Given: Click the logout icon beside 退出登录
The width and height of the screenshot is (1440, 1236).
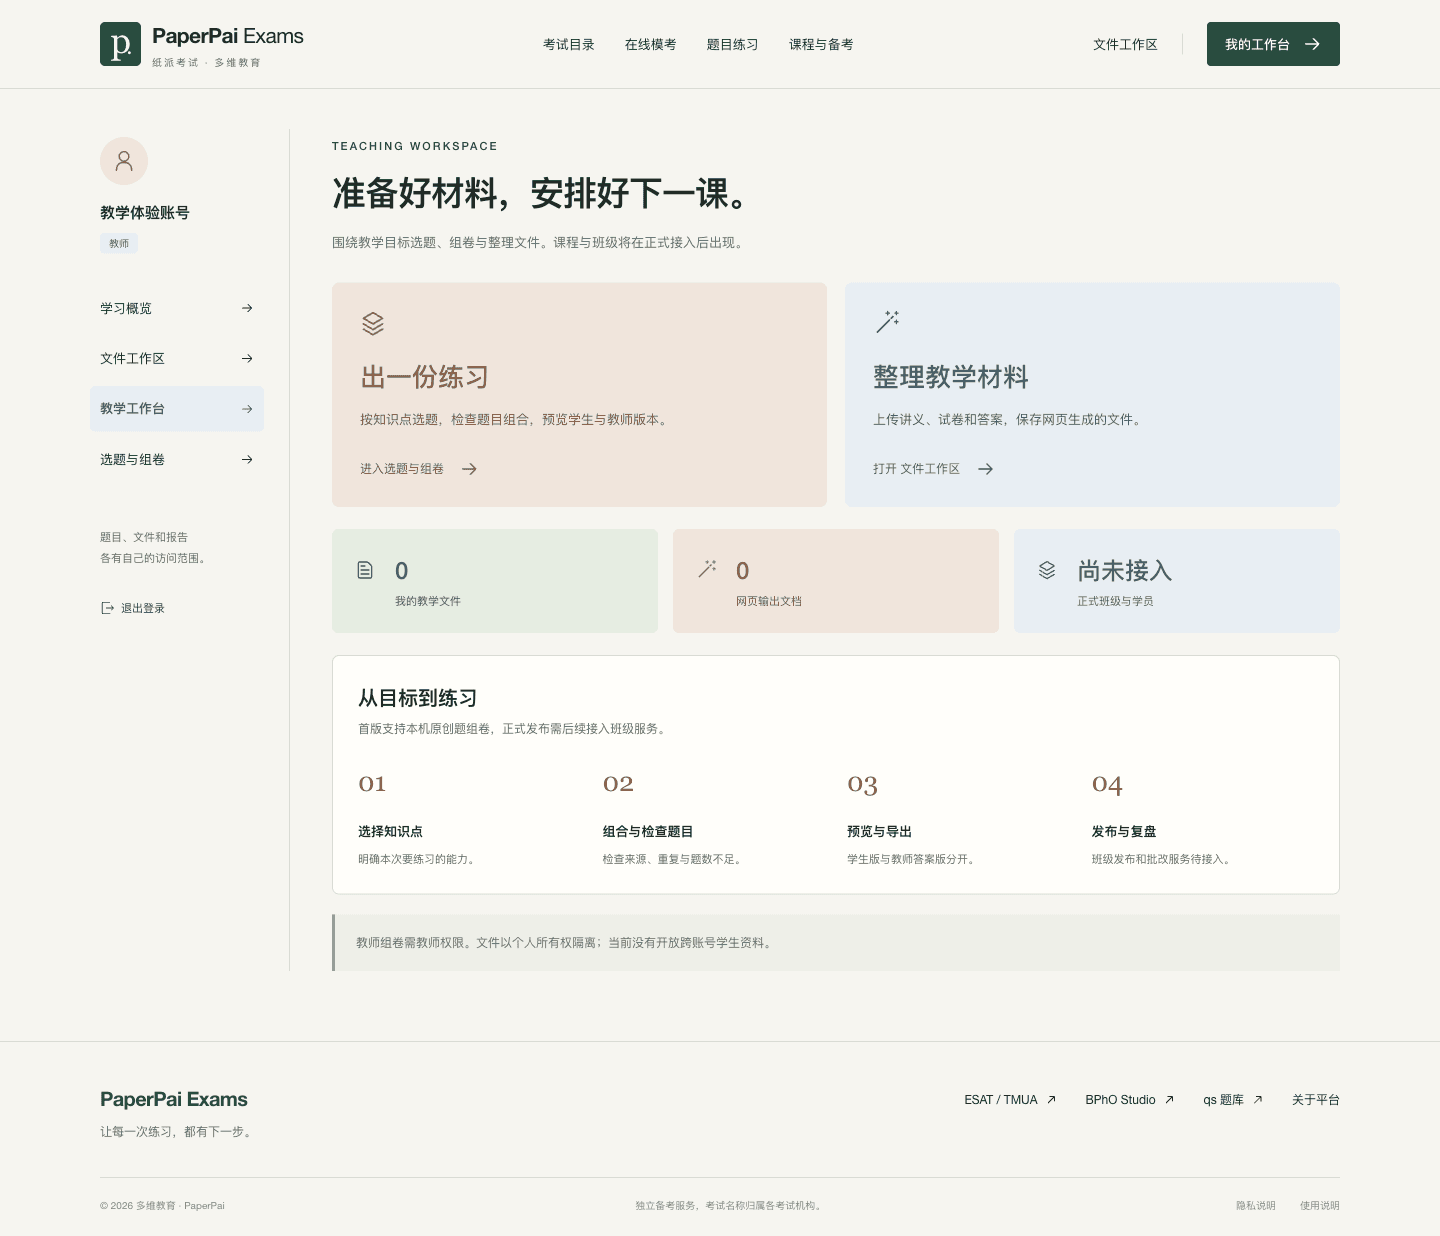Looking at the screenshot, I should point(107,608).
